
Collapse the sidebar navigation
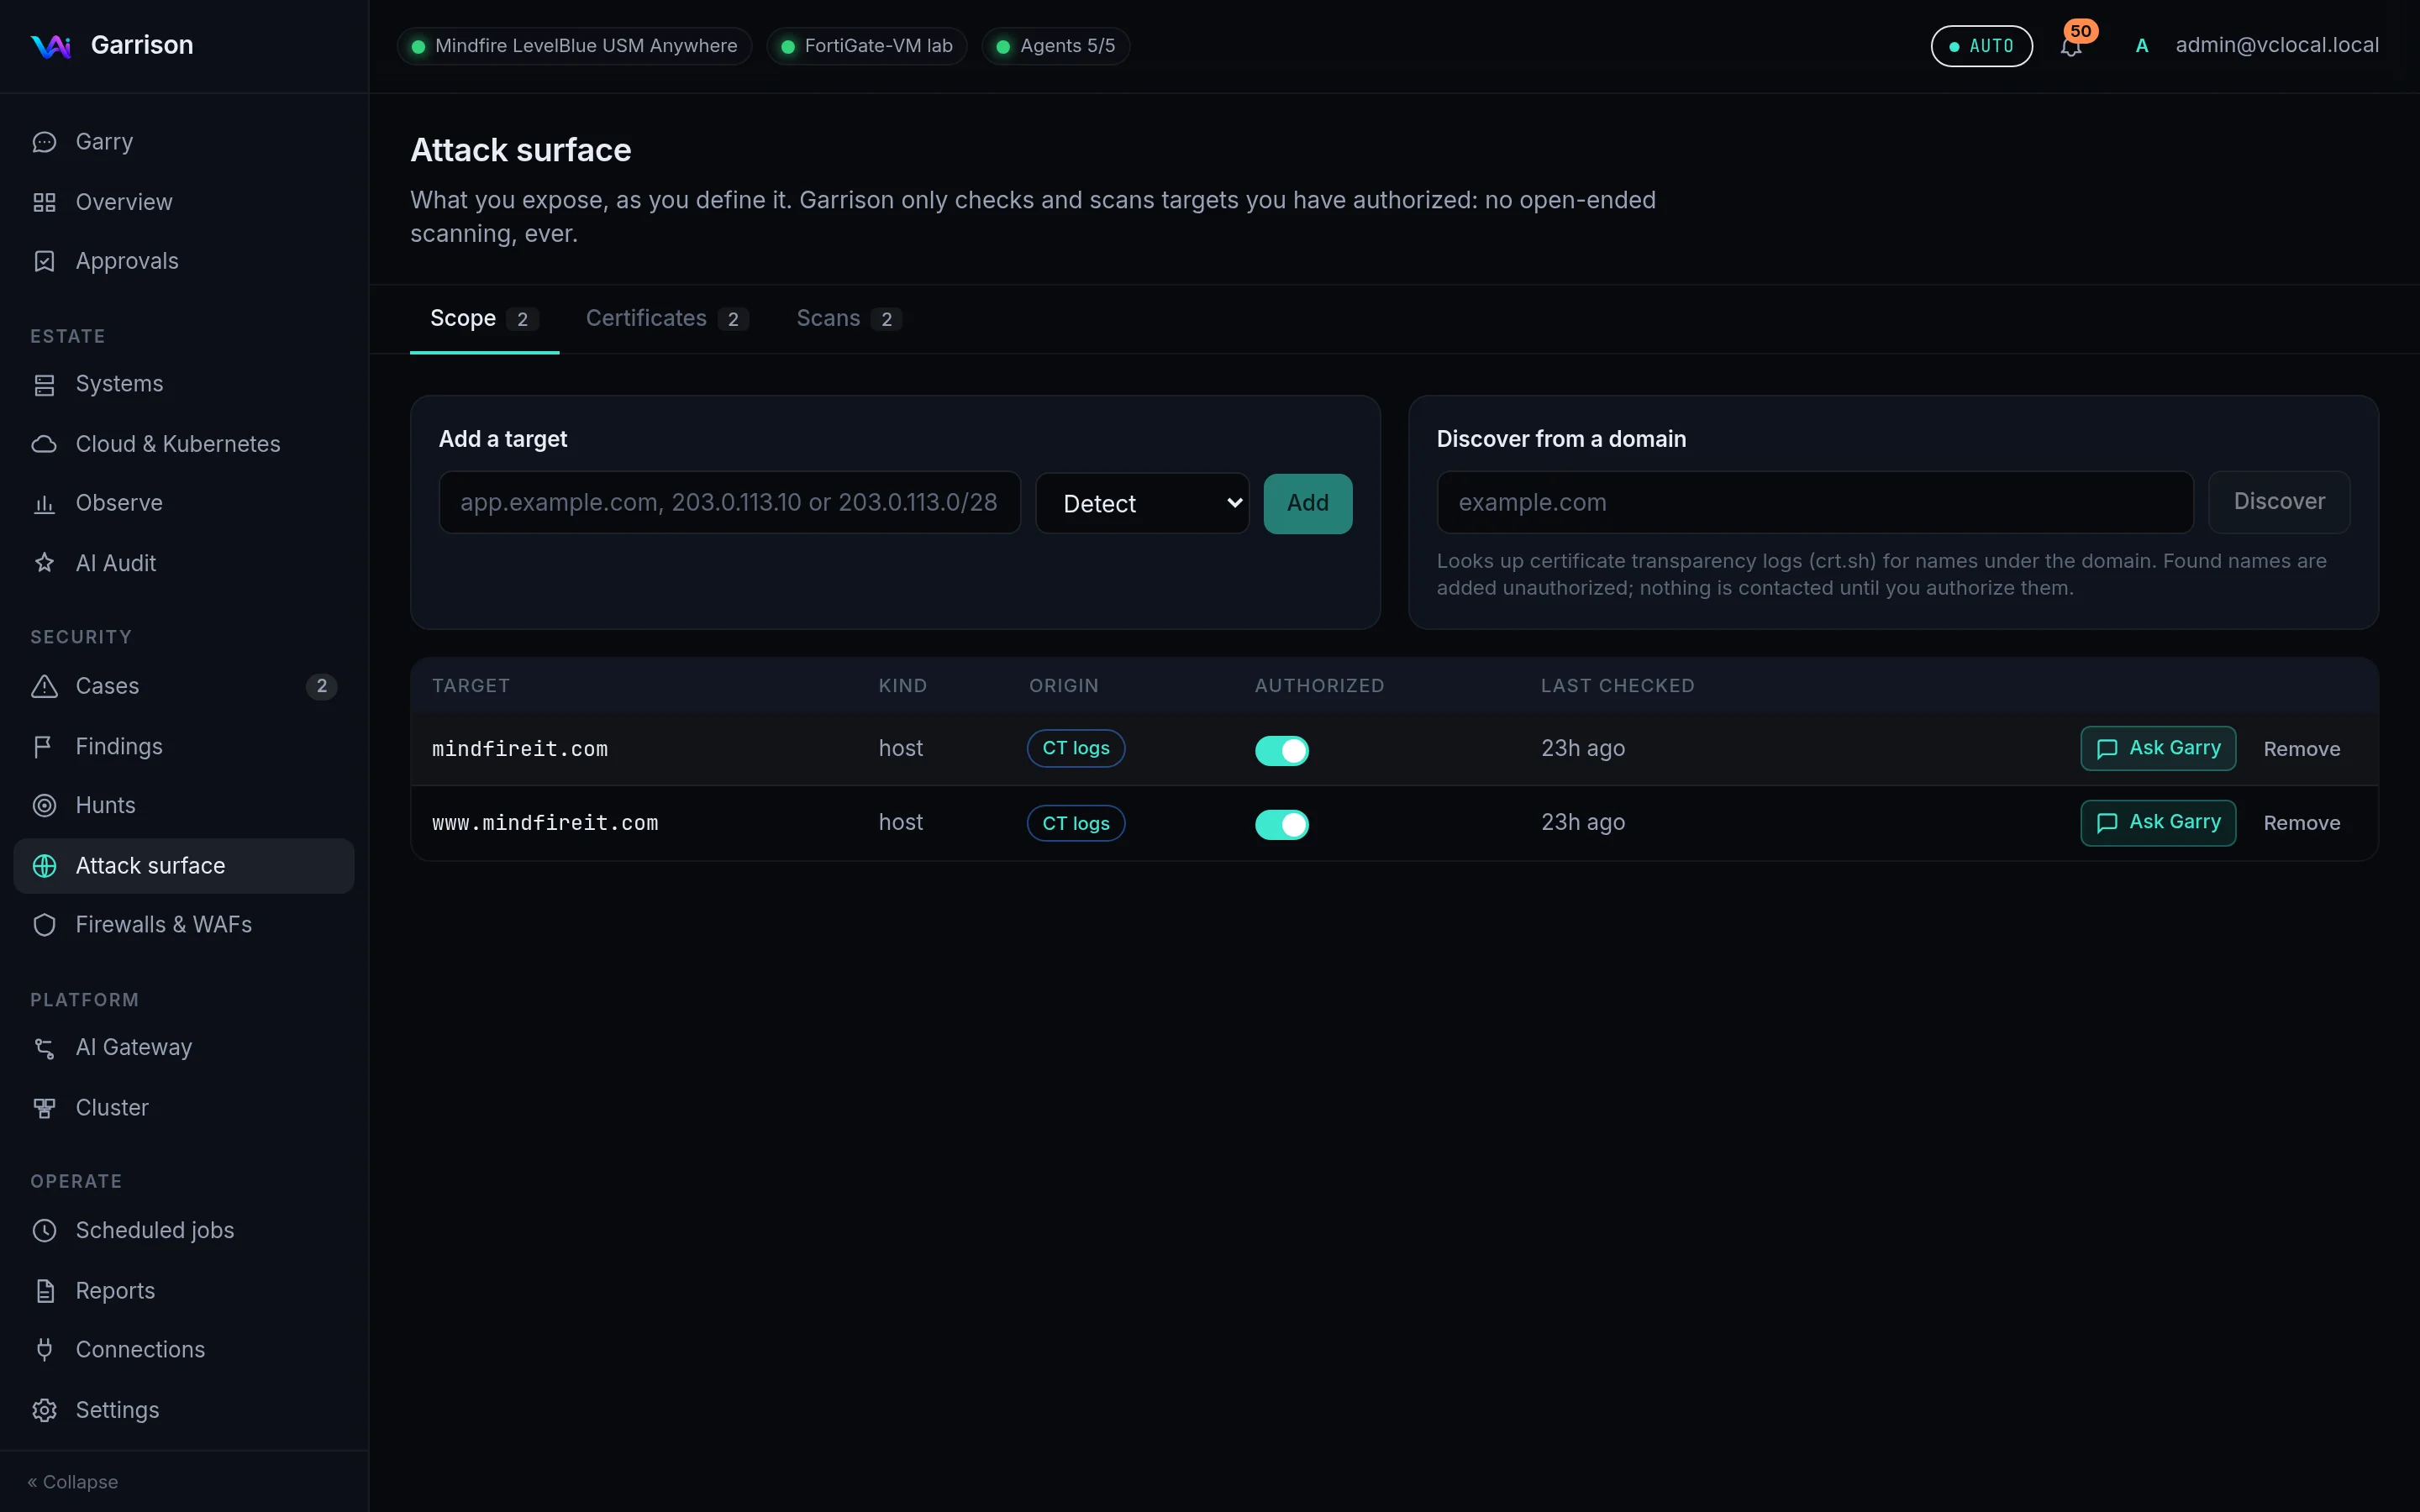tap(73, 1482)
